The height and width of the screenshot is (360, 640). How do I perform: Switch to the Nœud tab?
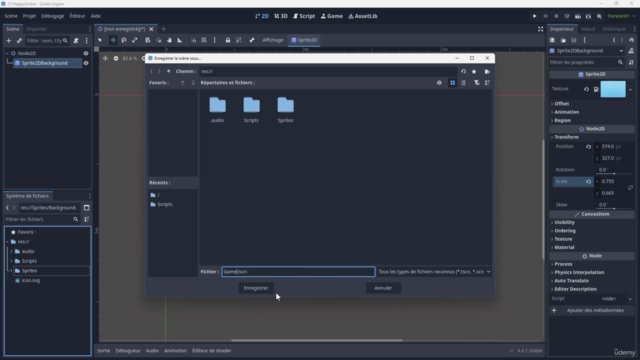pyautogui.click(x=588, y=29)
